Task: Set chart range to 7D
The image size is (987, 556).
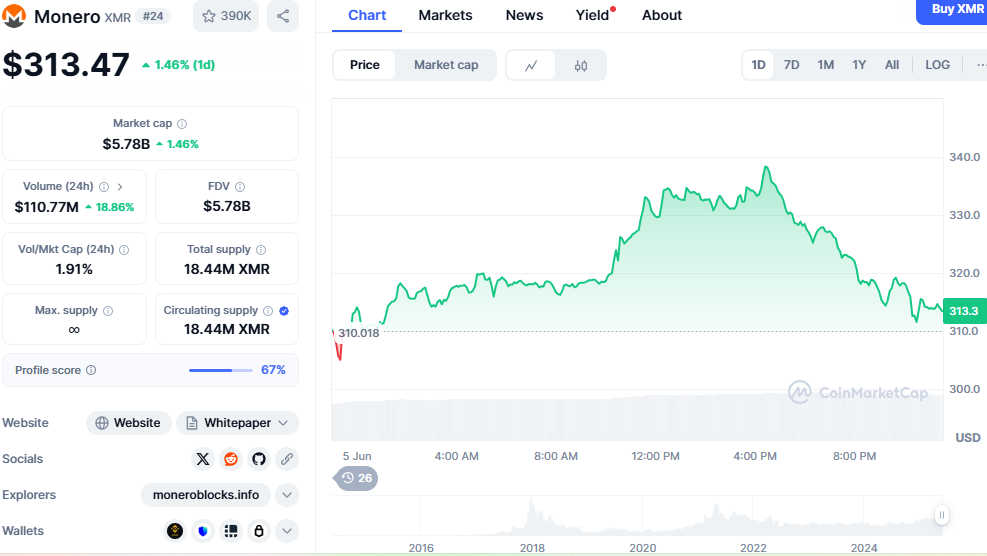Action: point(791,65)
